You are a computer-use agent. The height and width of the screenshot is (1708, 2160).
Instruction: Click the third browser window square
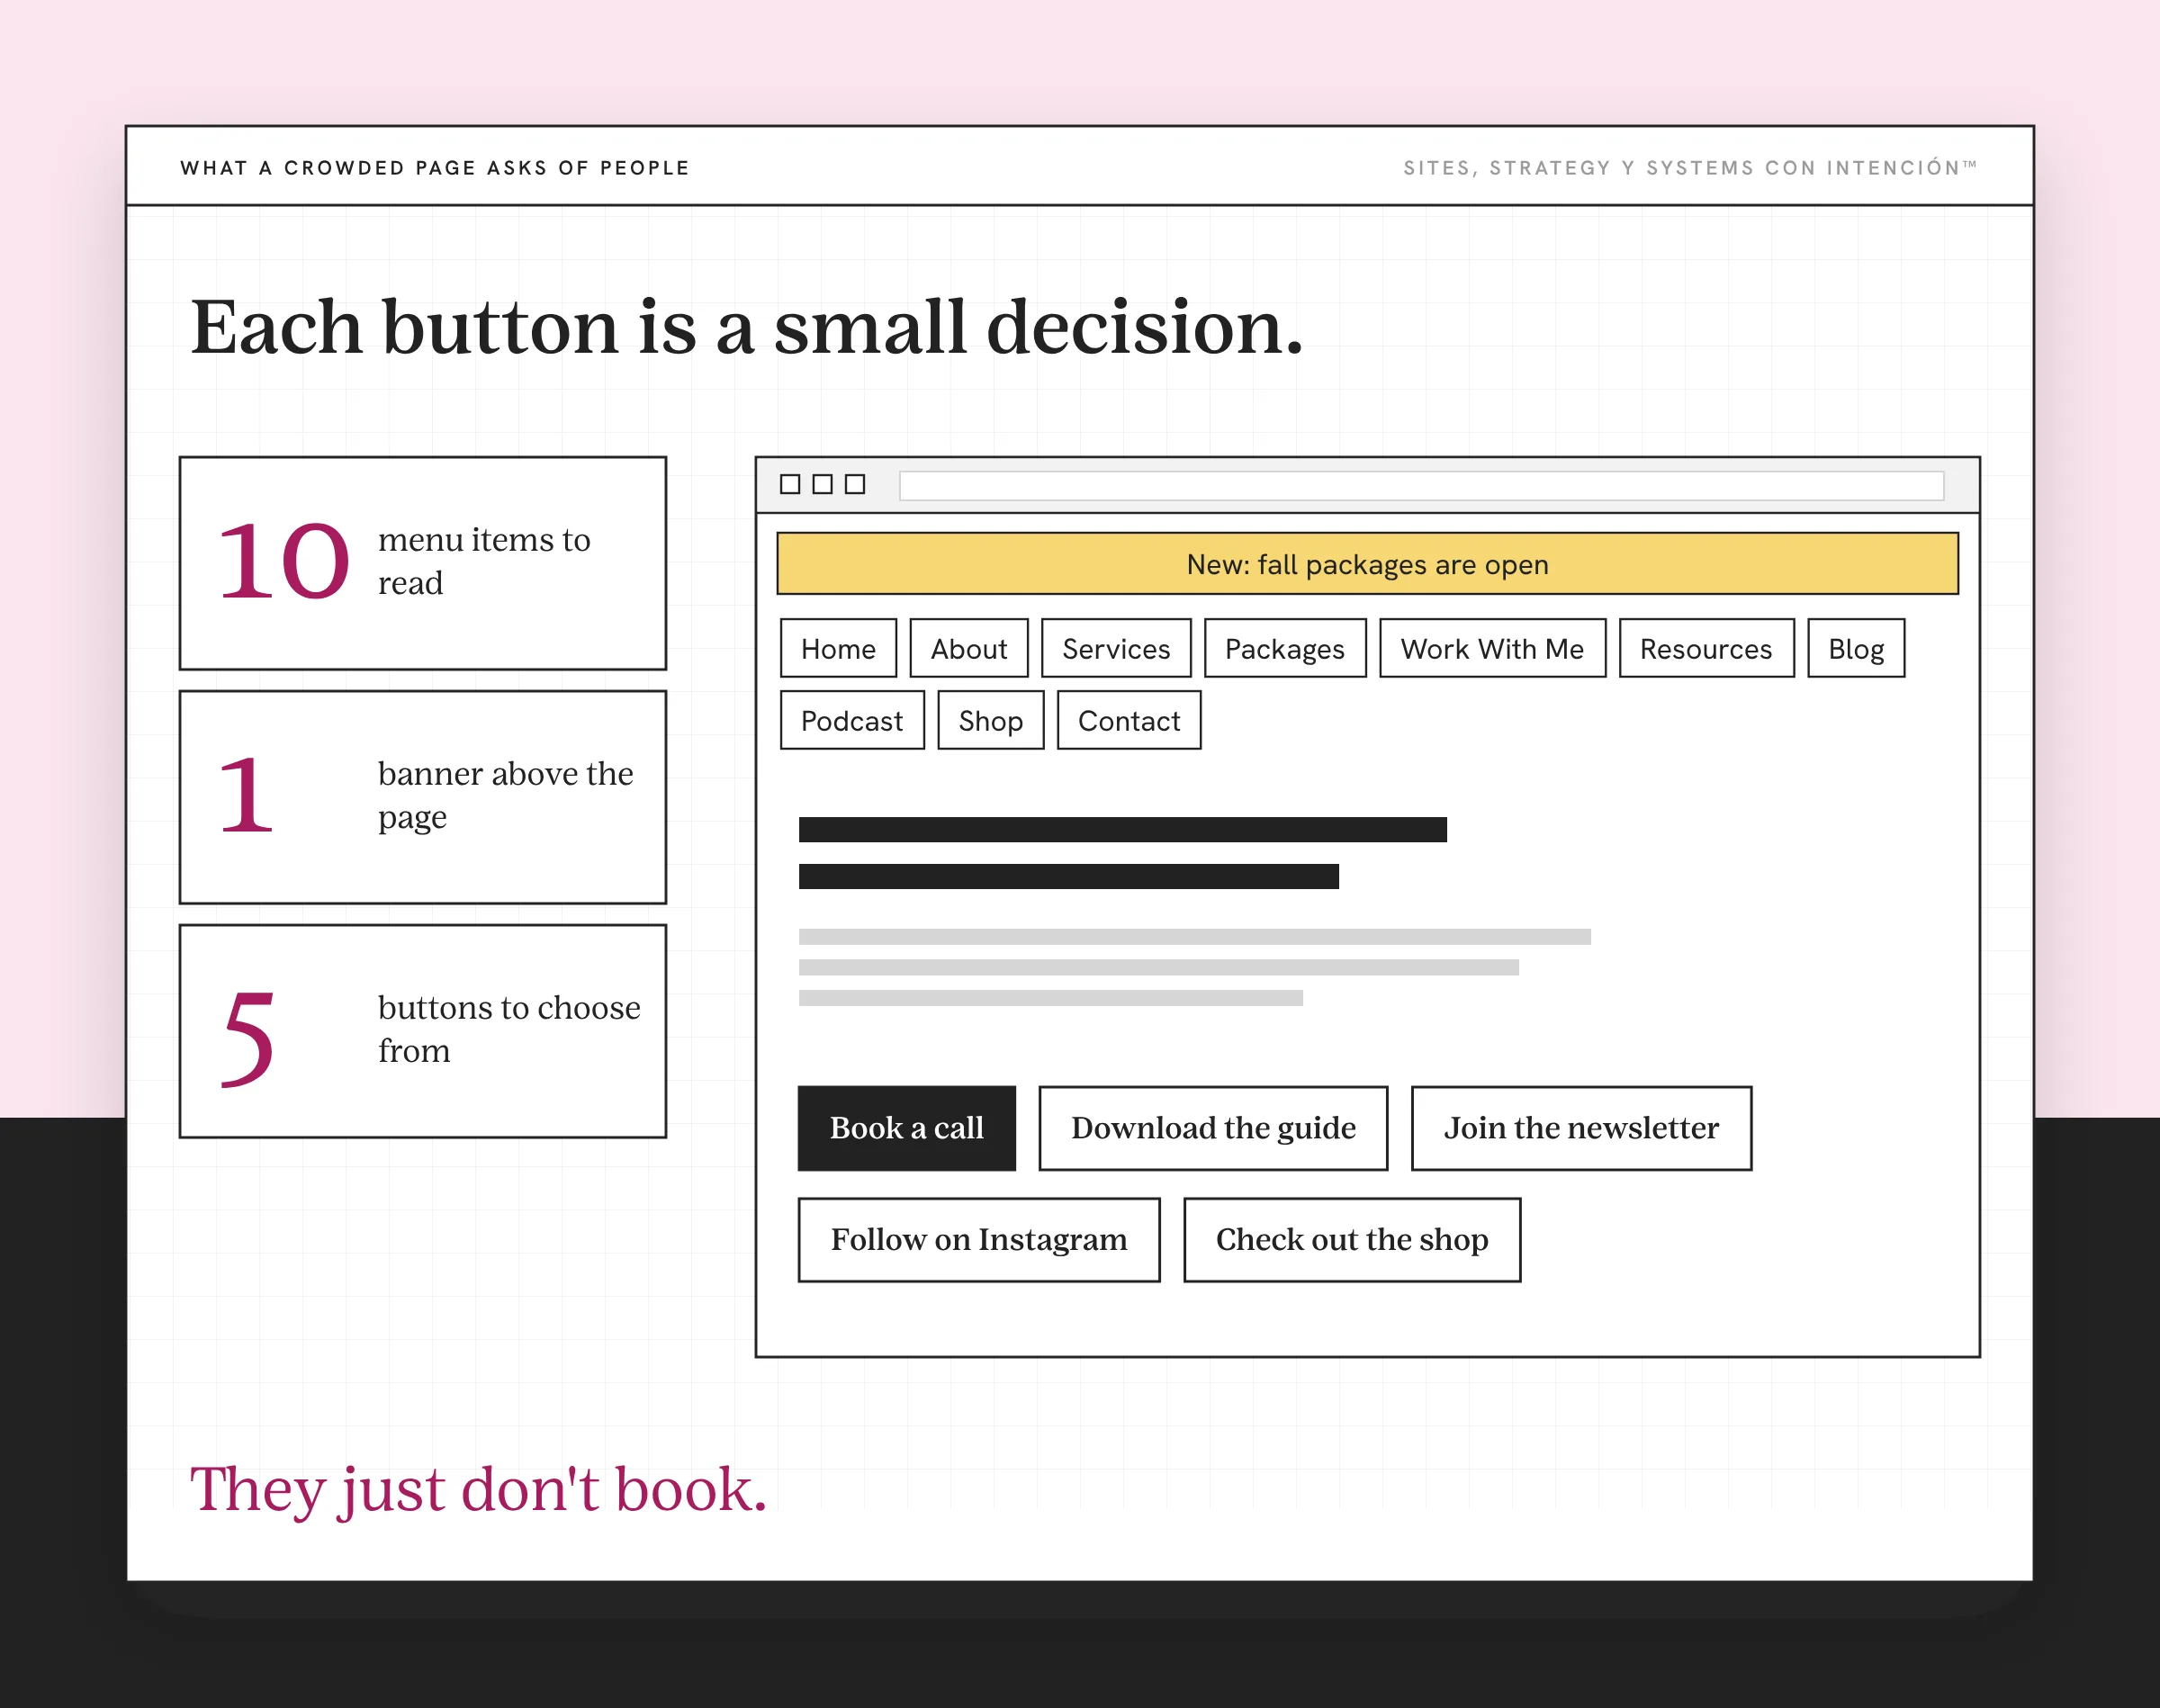[854, 485]
